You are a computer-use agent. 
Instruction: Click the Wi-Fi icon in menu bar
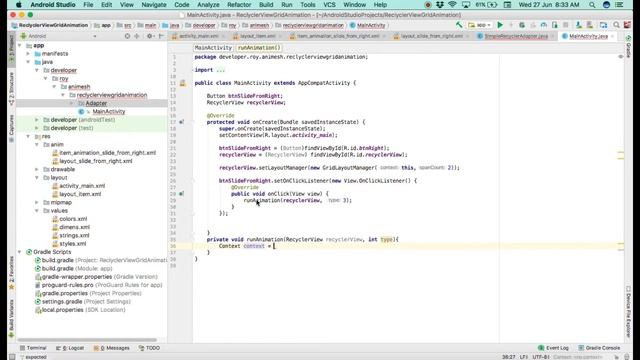point(452,5)
